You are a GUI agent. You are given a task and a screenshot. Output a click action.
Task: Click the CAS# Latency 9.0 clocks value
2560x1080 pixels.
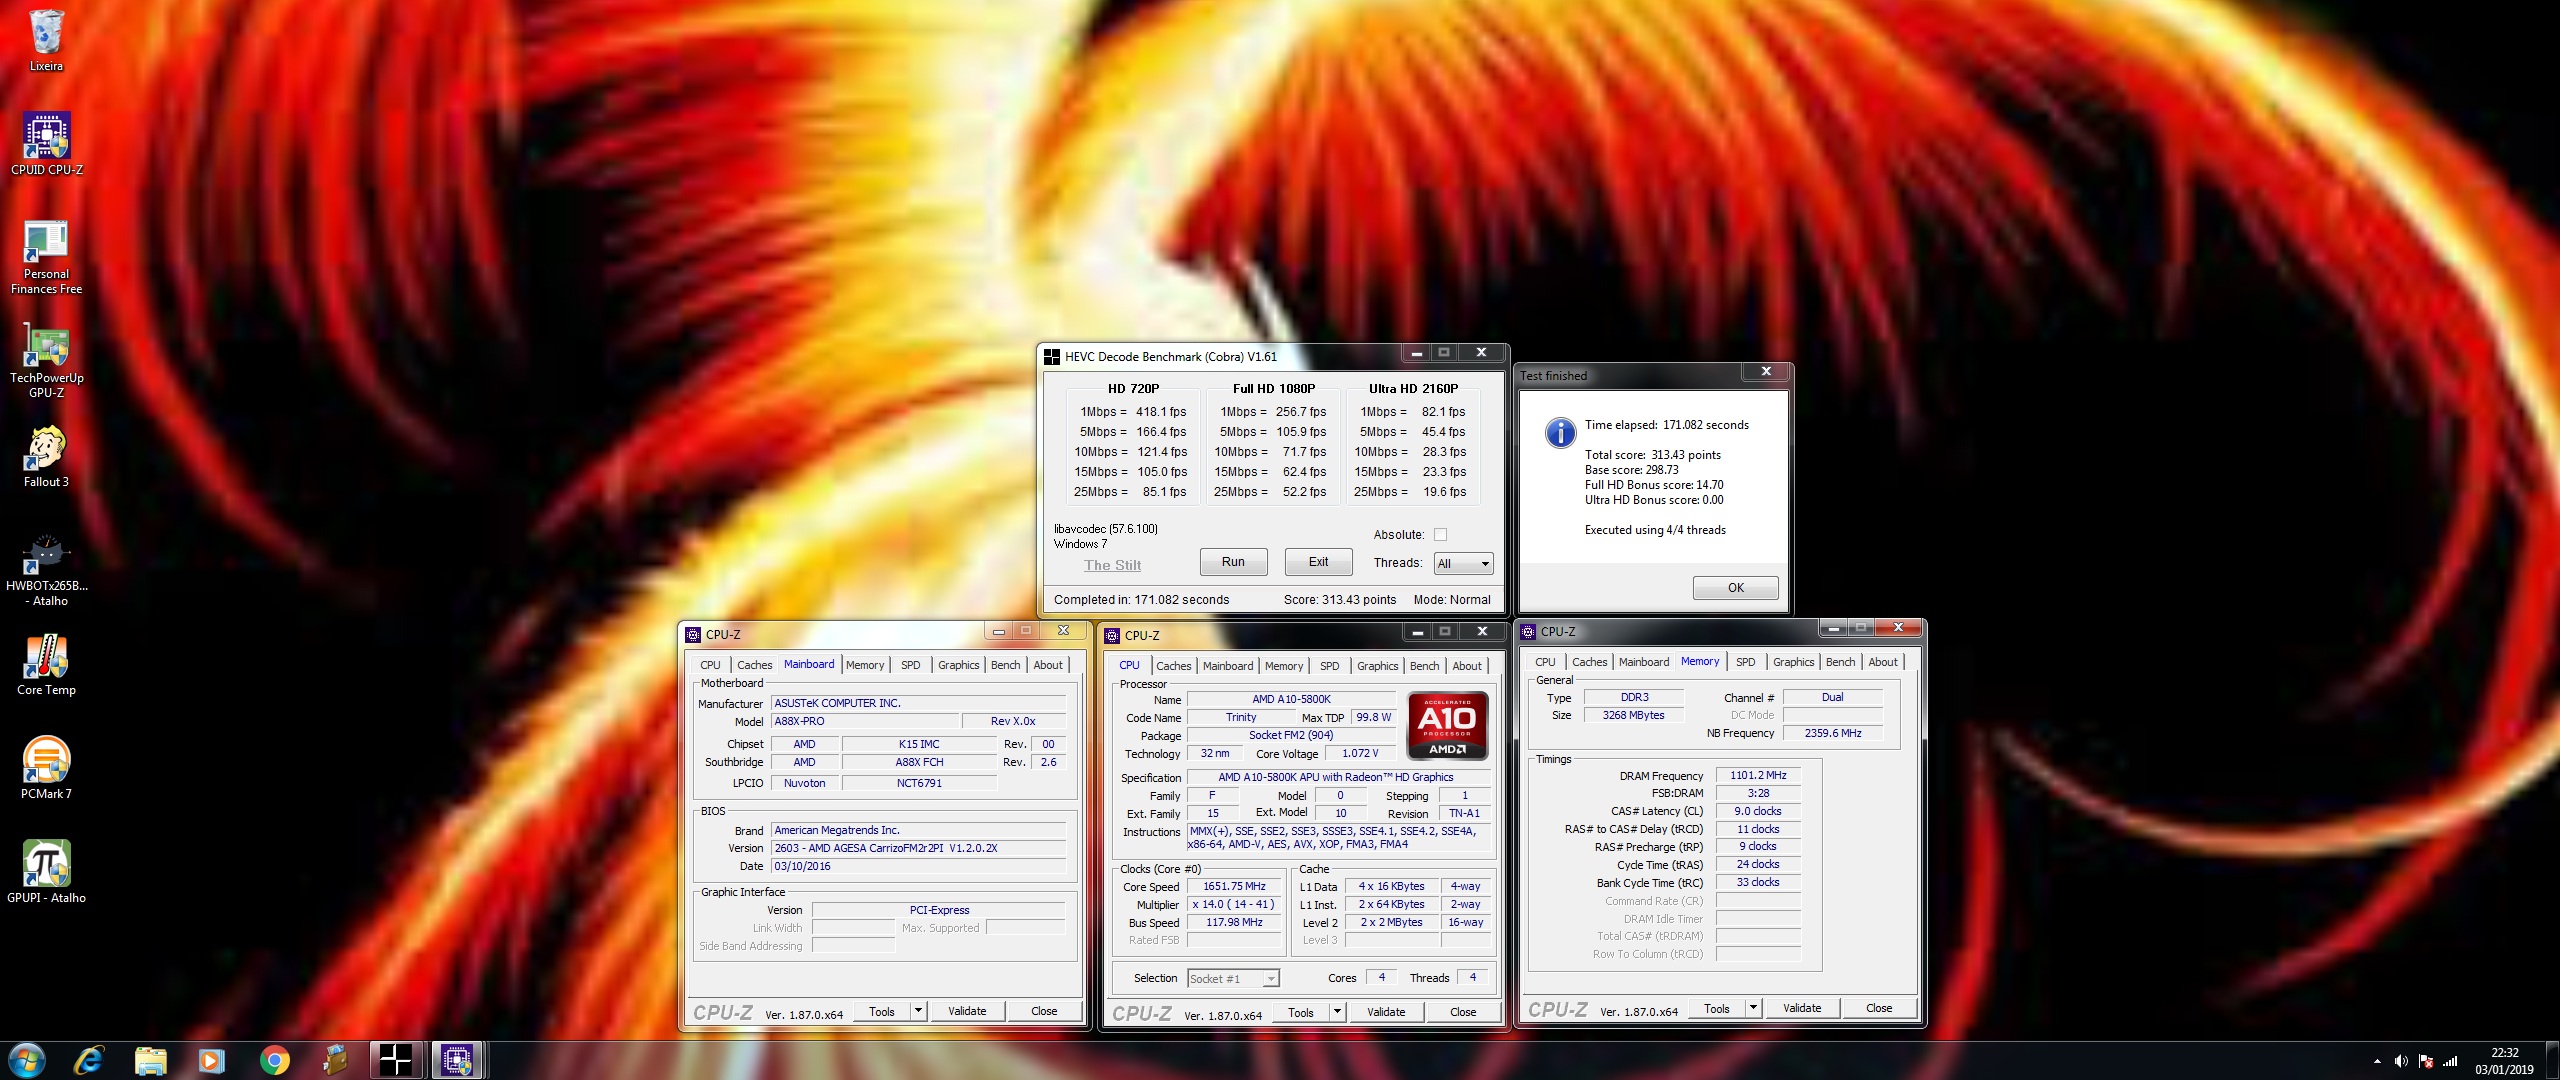1757,812
